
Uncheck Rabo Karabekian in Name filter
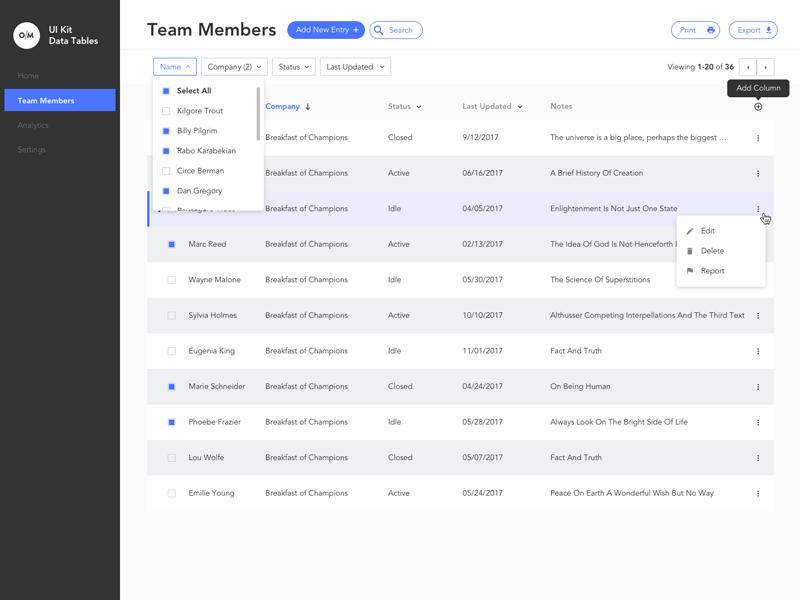click(166, 151)
